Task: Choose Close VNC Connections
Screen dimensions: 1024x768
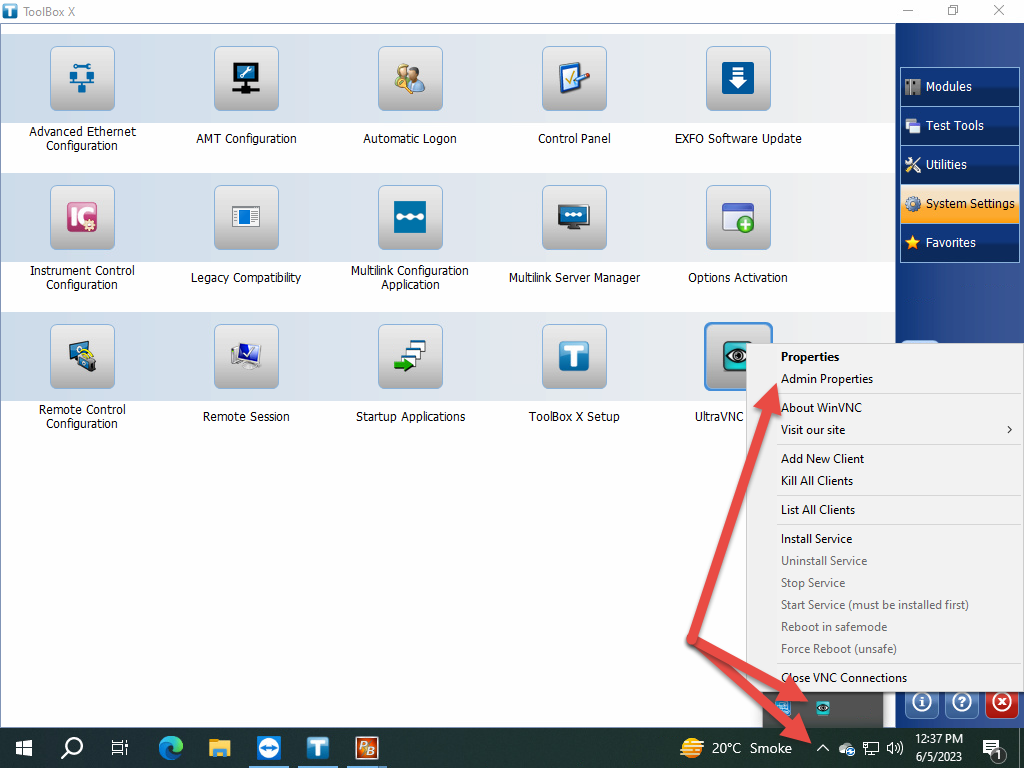Action: click(x=886, y=678)
